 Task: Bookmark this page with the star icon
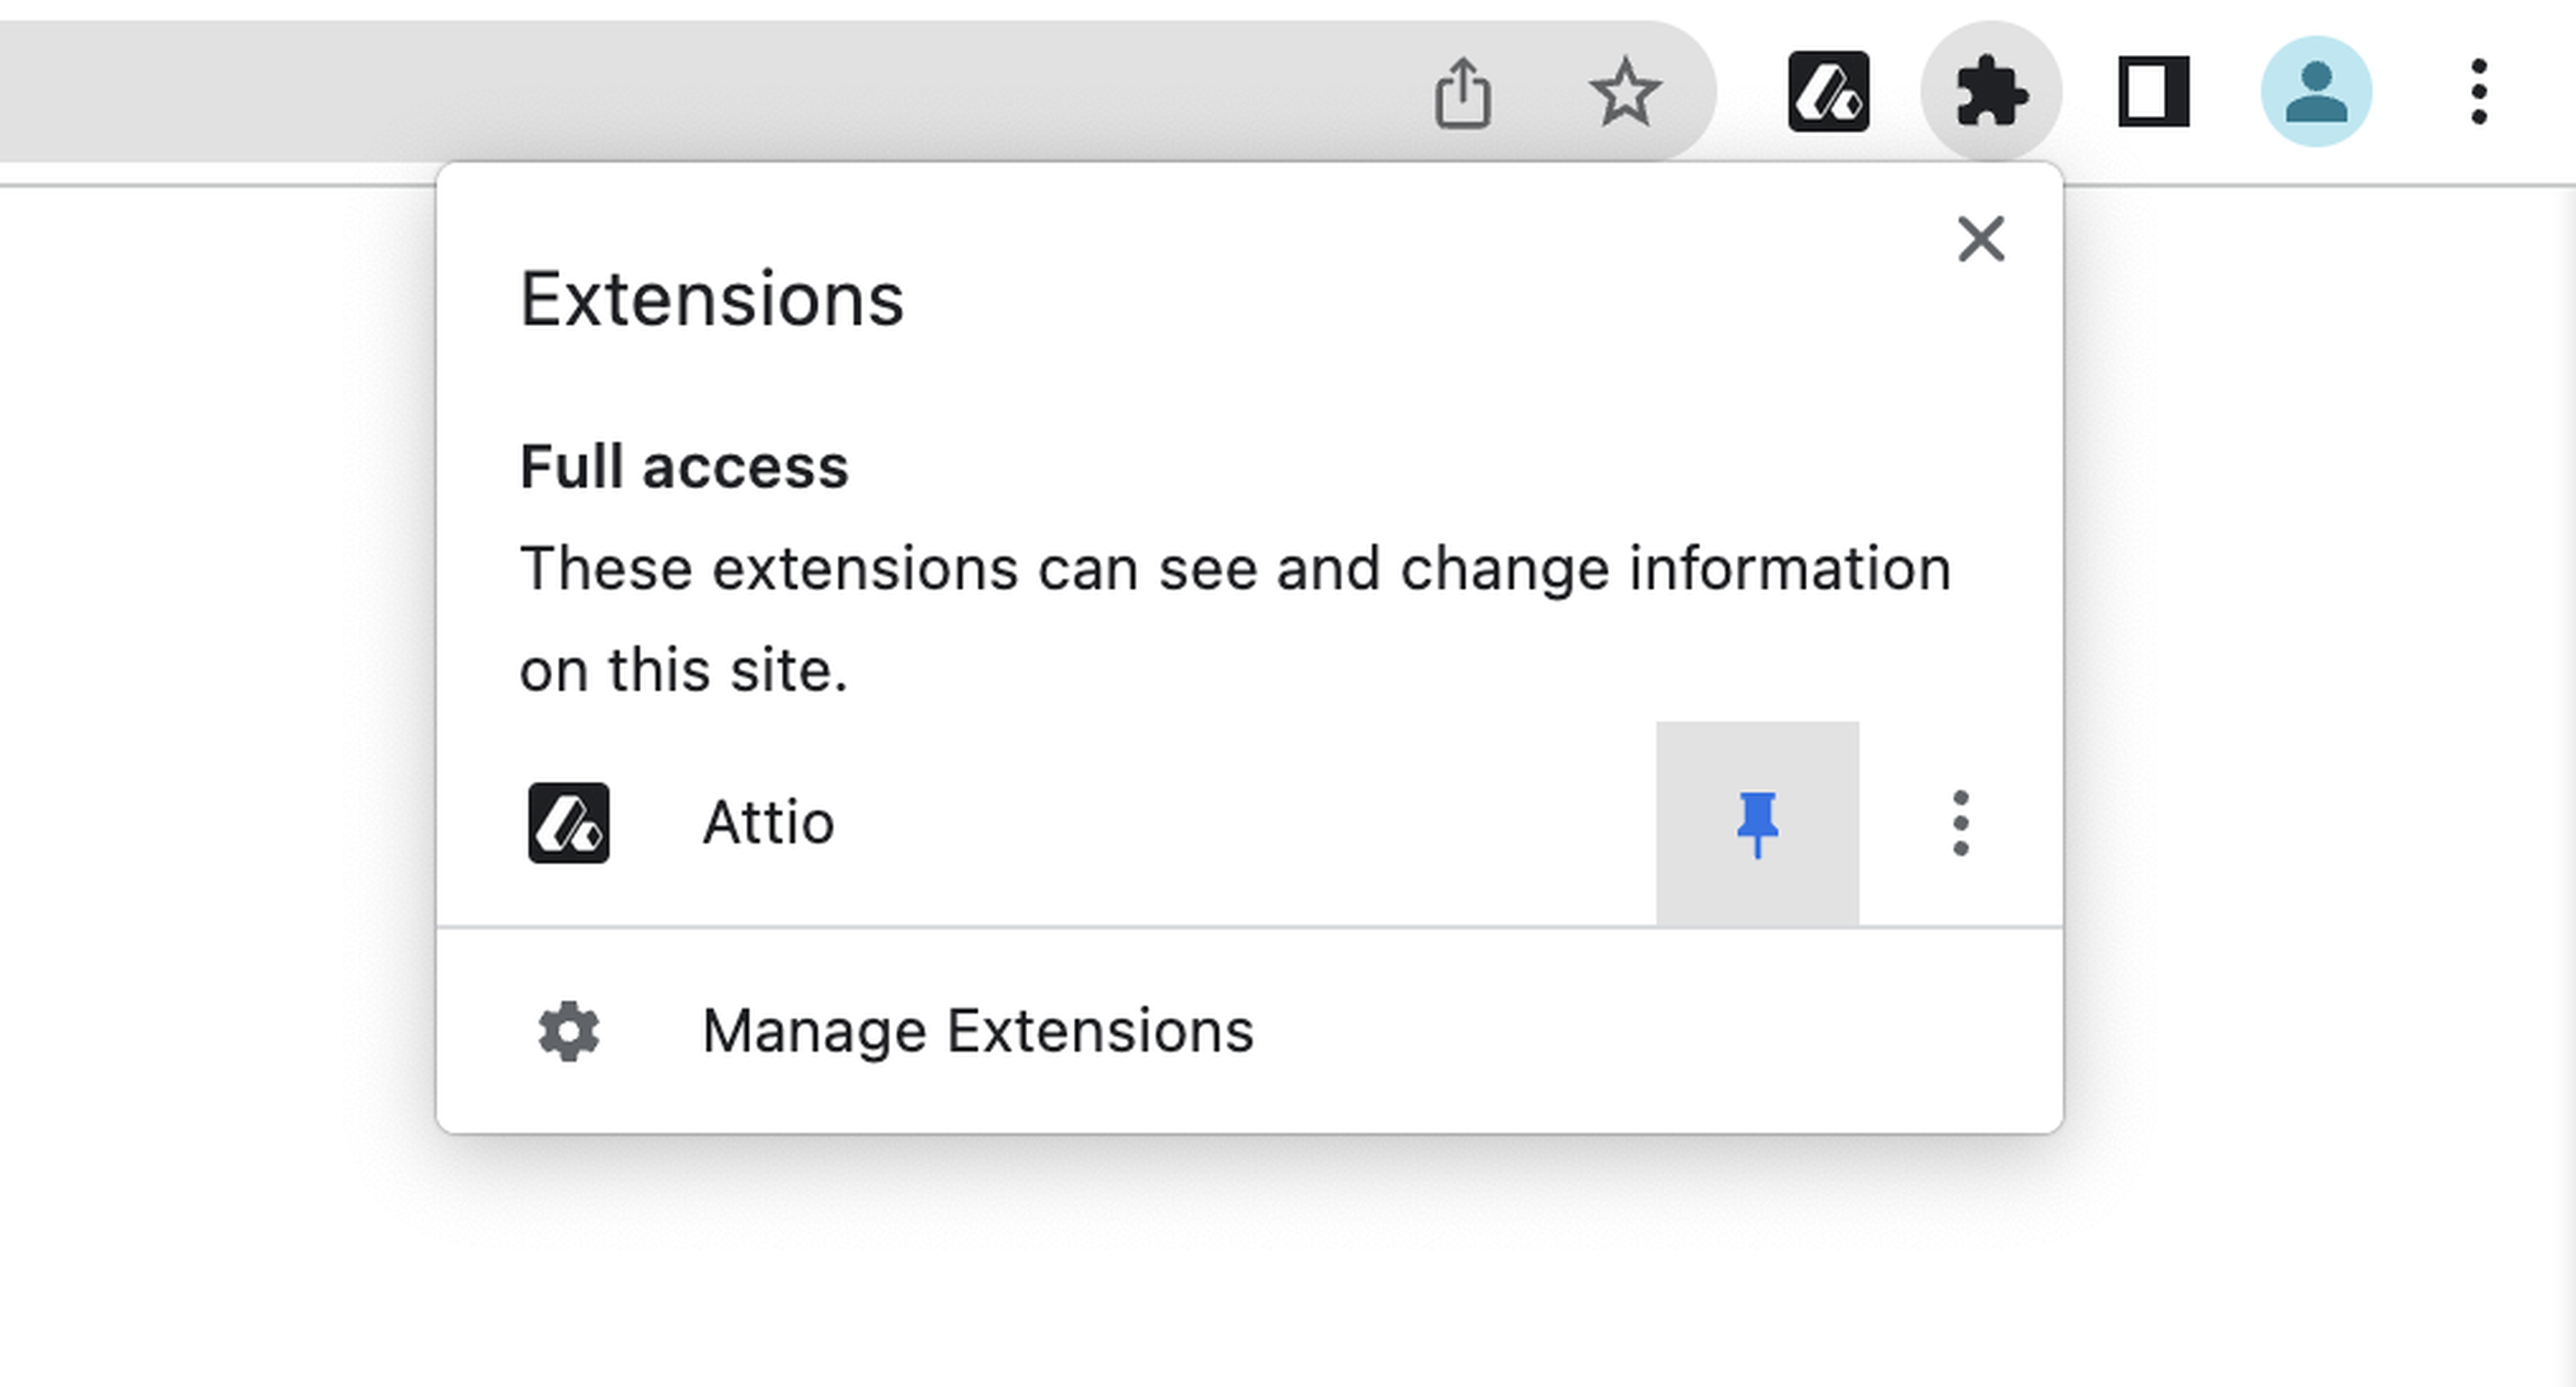point(1625,93)
